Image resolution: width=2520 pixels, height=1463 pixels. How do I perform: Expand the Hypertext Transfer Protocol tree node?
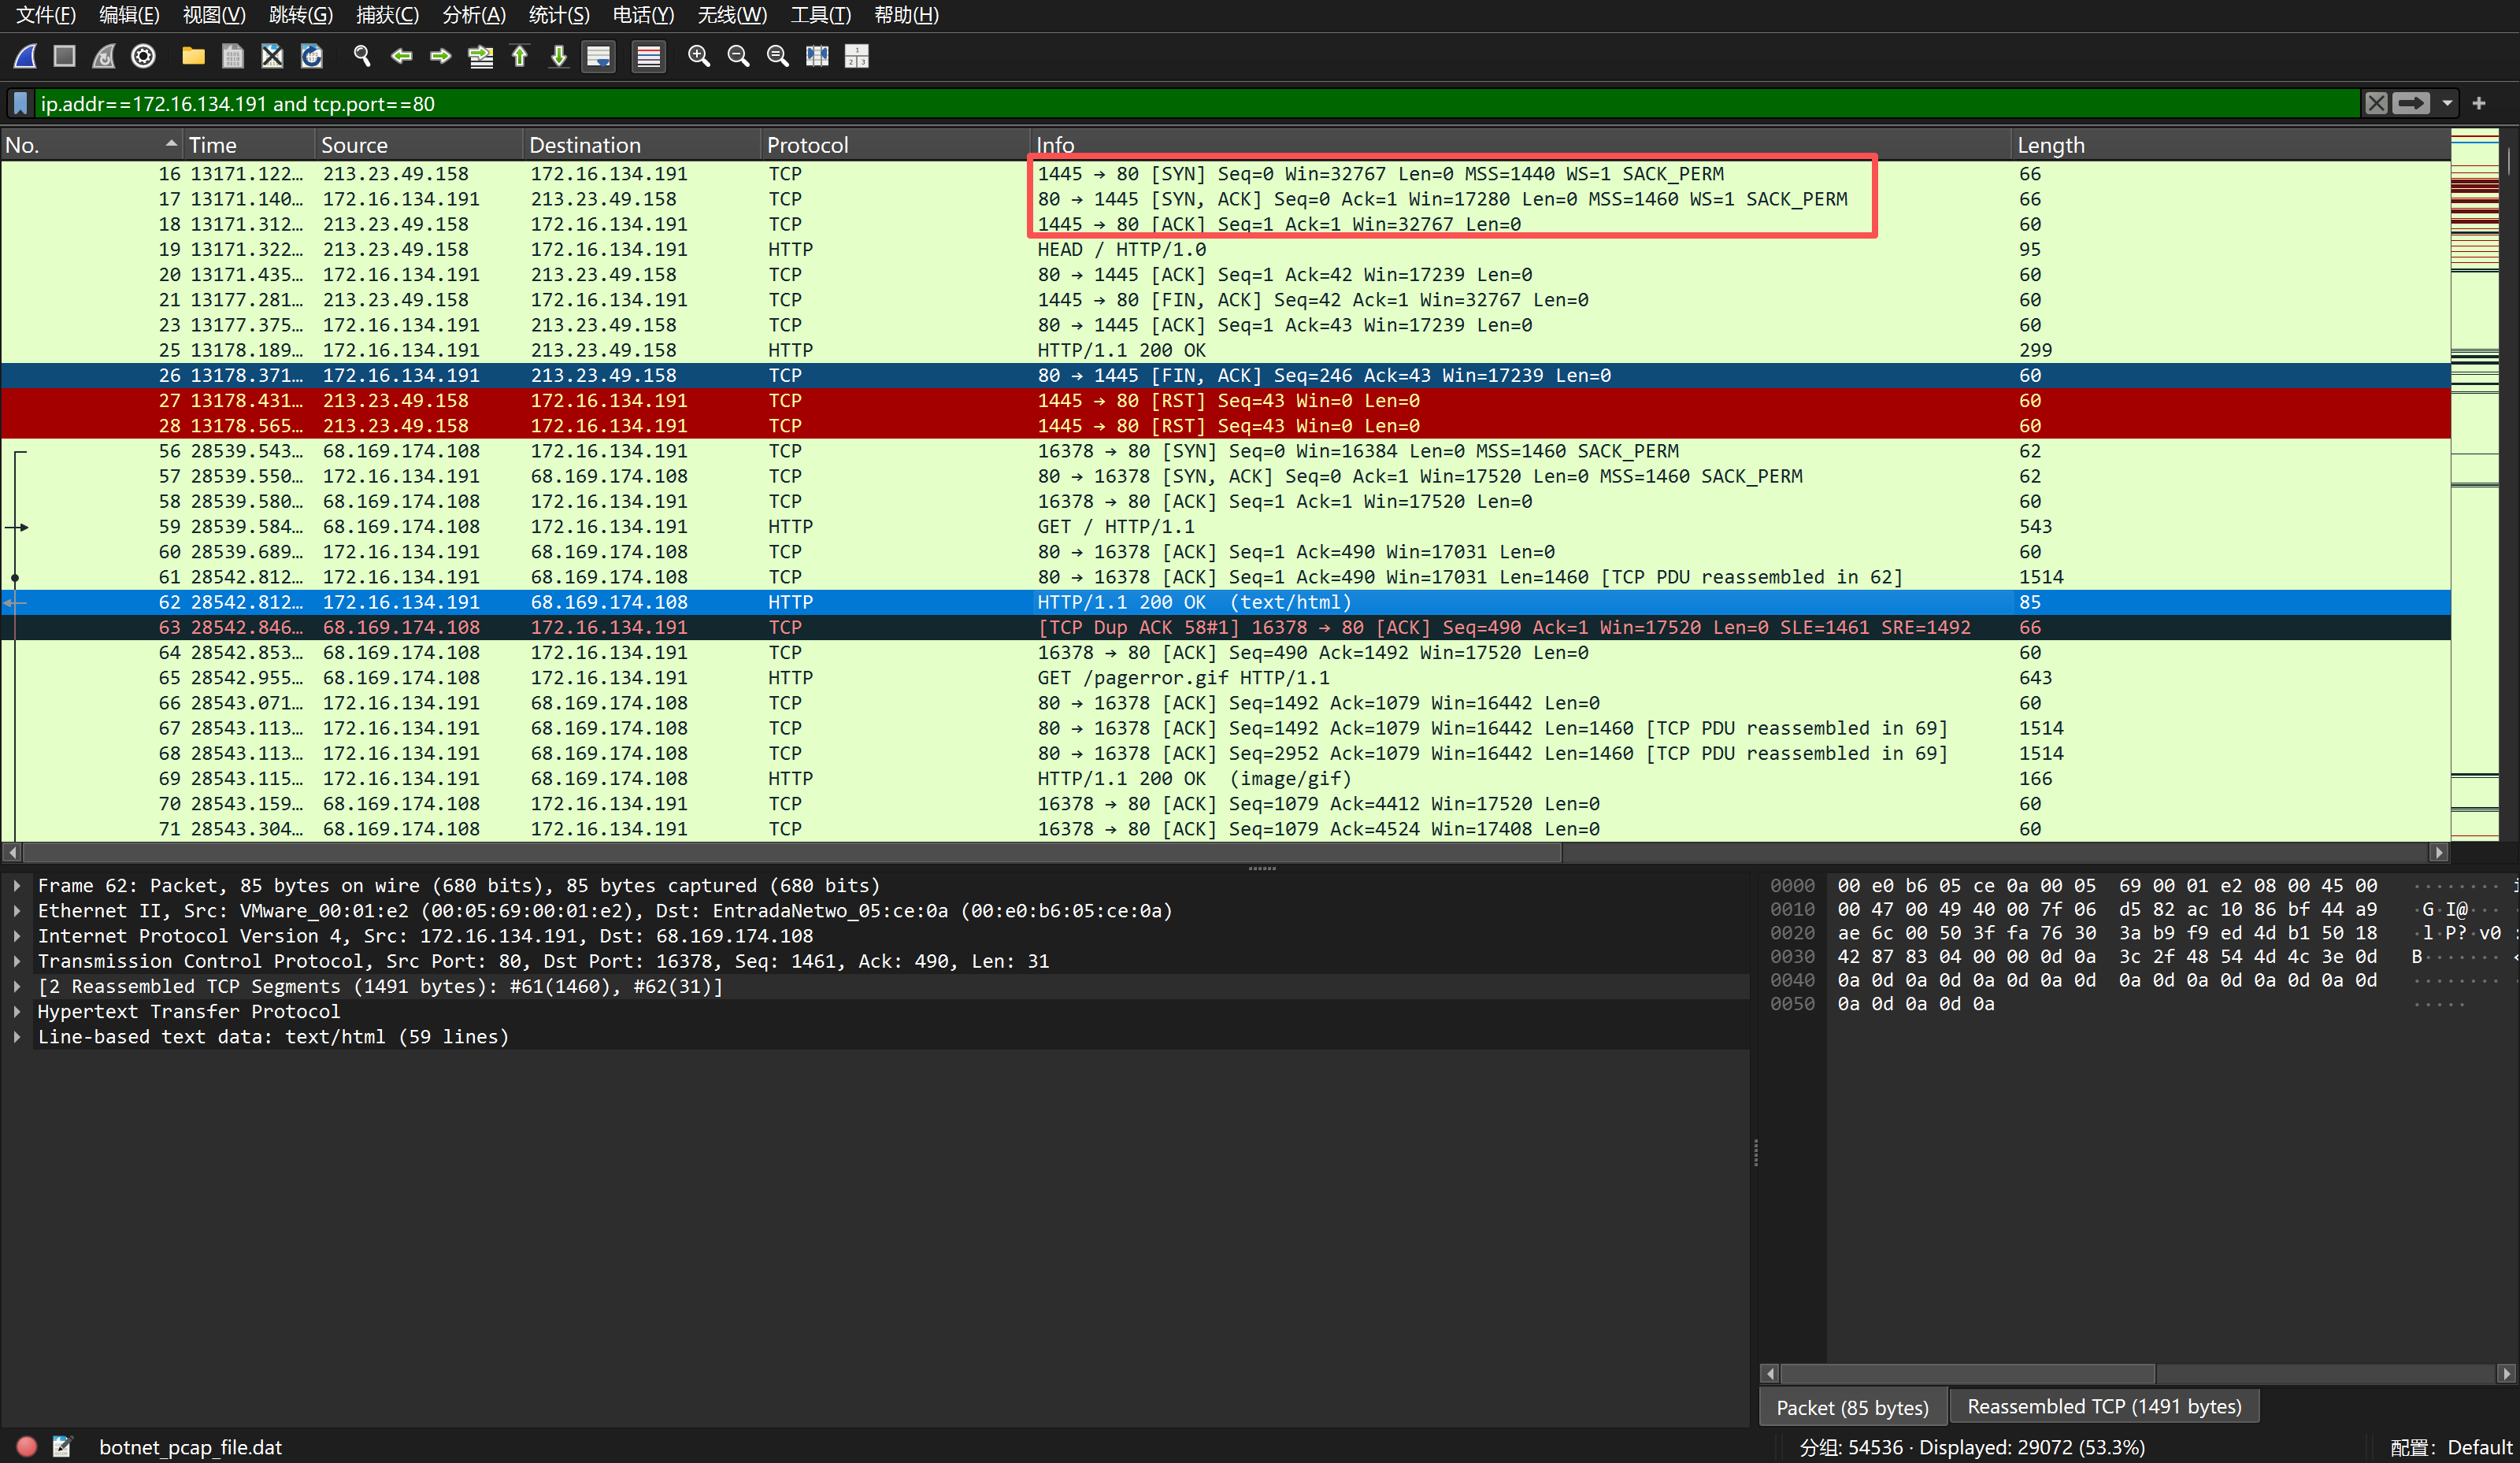click(x=17, y=1011)
